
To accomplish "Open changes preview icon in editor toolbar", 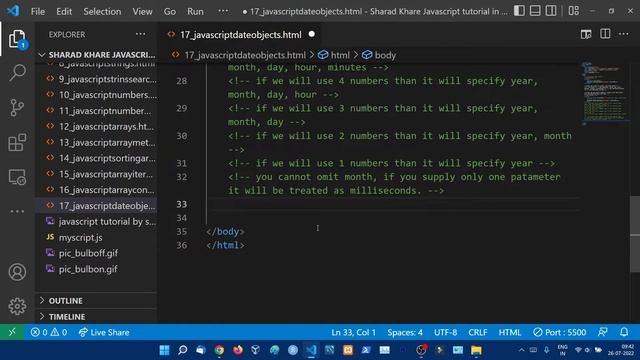I will (586, 34).
